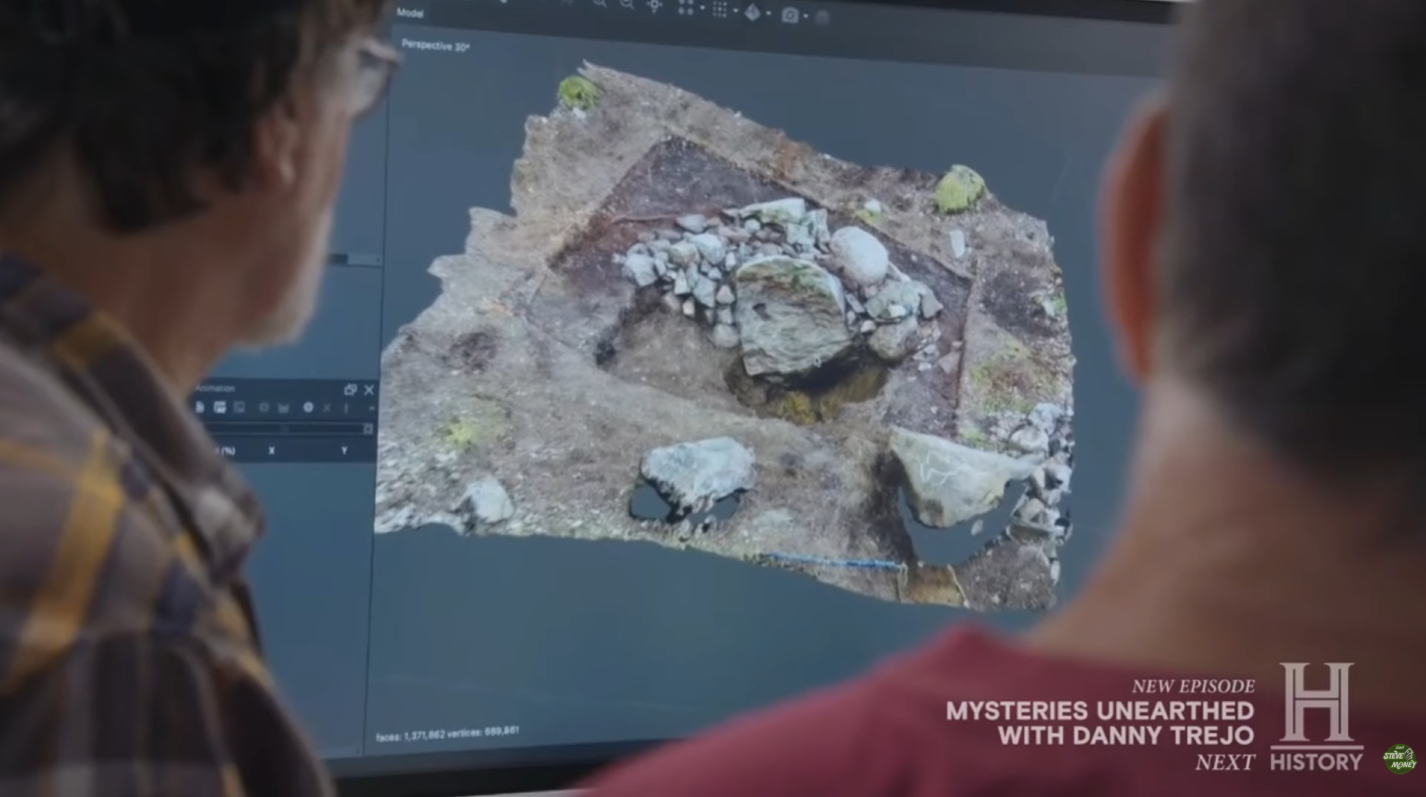Click the zoom out magnifier icon

pyautogui.click(x=627, y=5)
